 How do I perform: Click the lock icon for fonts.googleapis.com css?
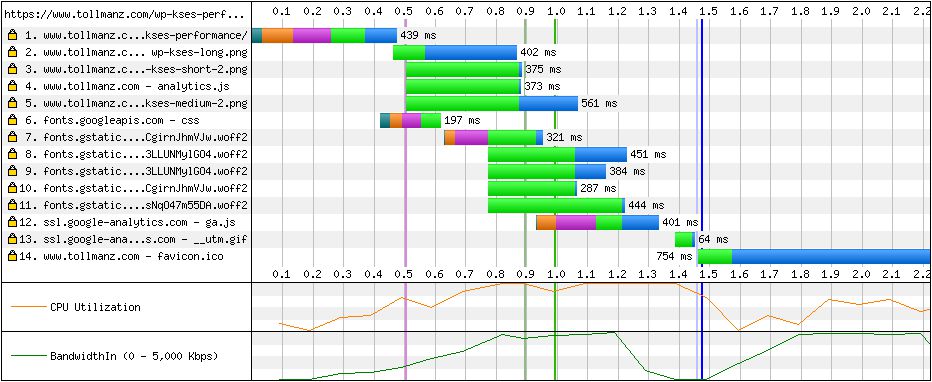12,121
